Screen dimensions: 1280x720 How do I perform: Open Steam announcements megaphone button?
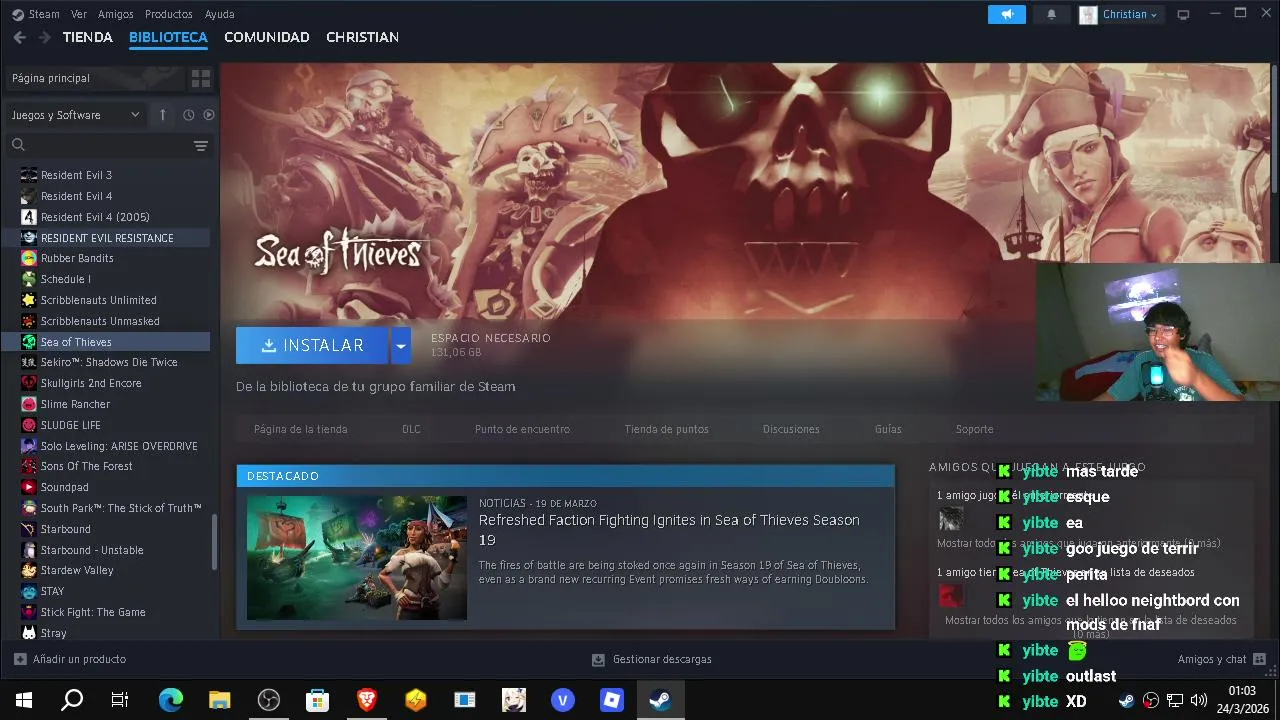click(x=1007, y=14)
